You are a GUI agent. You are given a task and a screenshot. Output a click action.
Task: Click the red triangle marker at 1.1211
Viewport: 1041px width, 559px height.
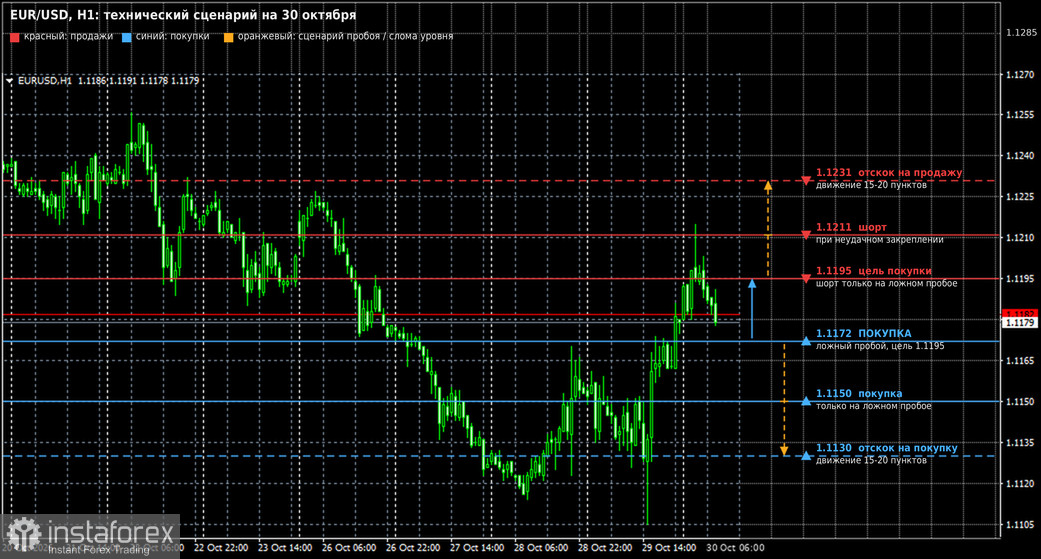click(x=806, y=235)
